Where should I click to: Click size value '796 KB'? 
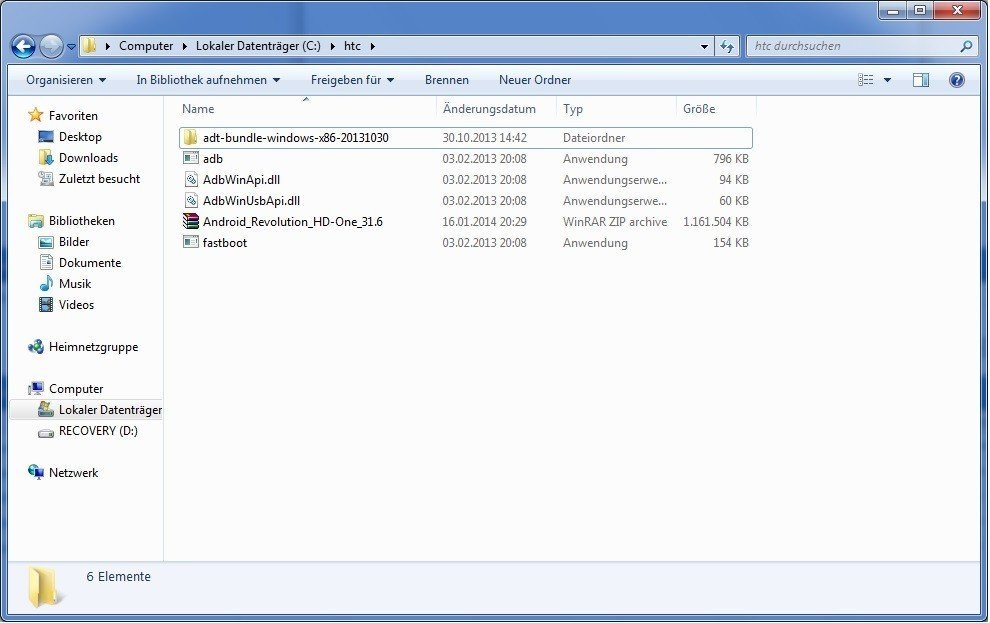731,159
